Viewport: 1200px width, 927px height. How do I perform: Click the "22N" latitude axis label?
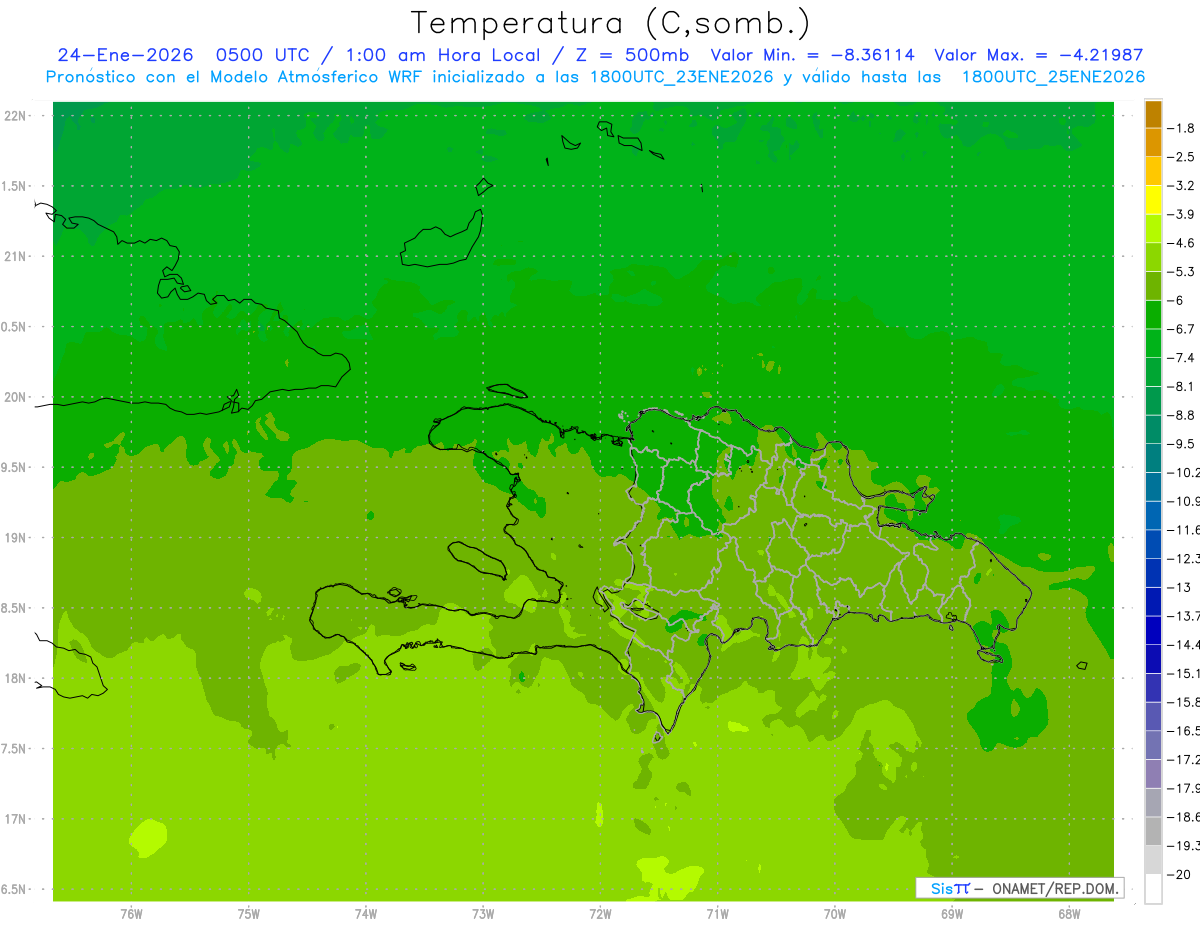tap(17, 116)
